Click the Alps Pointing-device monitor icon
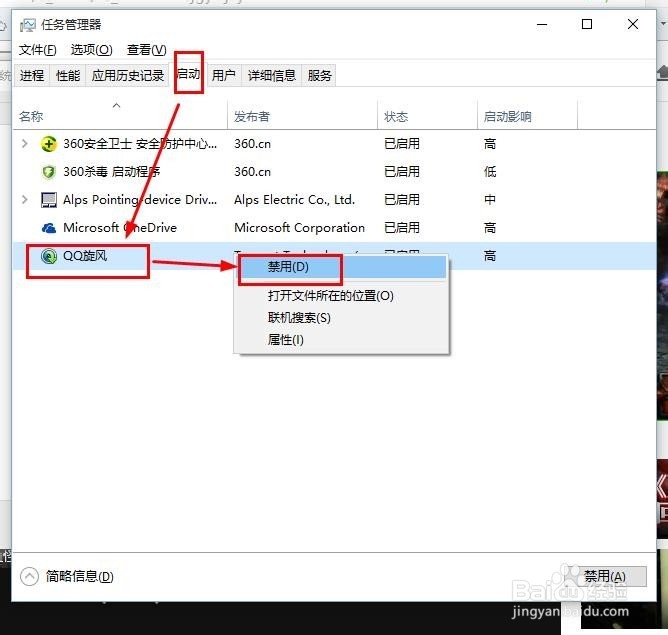Viewport: 668px width, 635px height. pos(49,200)
